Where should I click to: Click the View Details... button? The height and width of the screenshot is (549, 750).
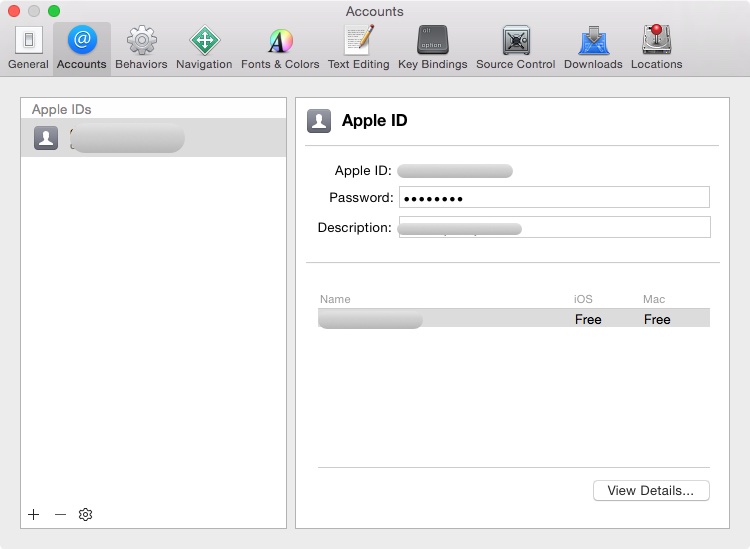tap(650, 490)
